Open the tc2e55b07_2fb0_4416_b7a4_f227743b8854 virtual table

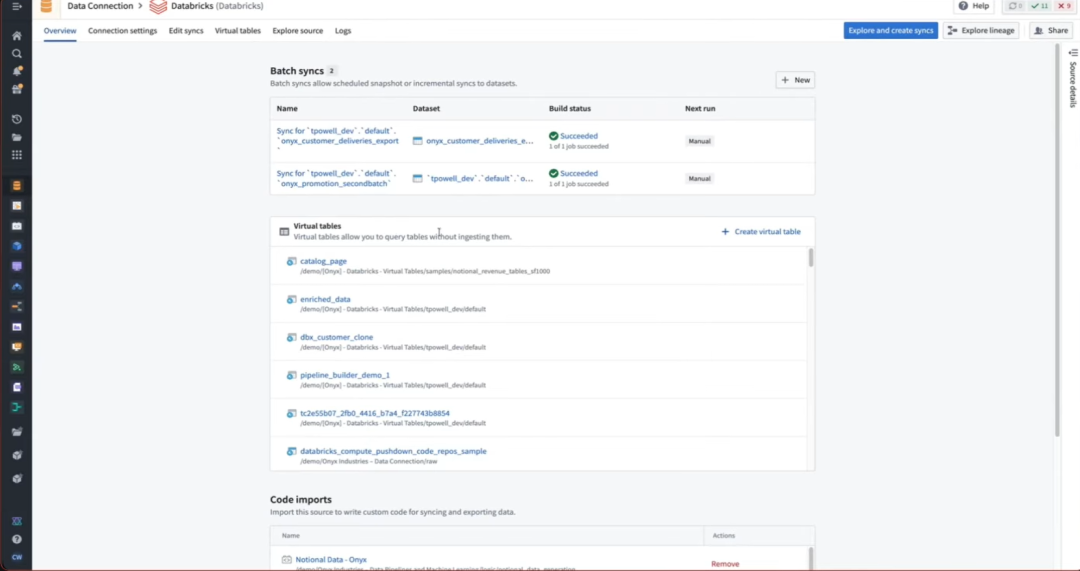[375, 413]
